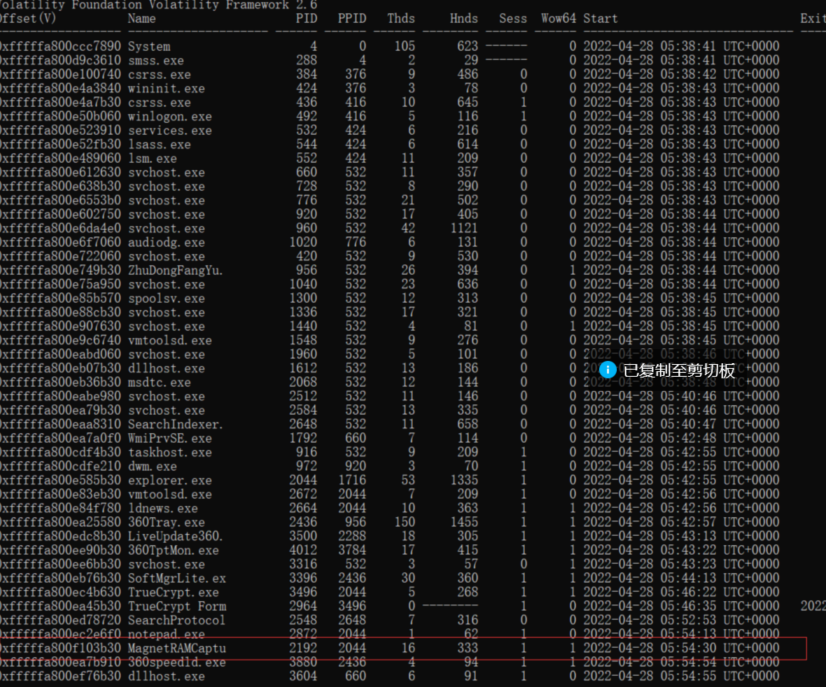Screen dimensions: 826x687
Task: Click the 'smss.exe' process name
Action: pos(156,61)
